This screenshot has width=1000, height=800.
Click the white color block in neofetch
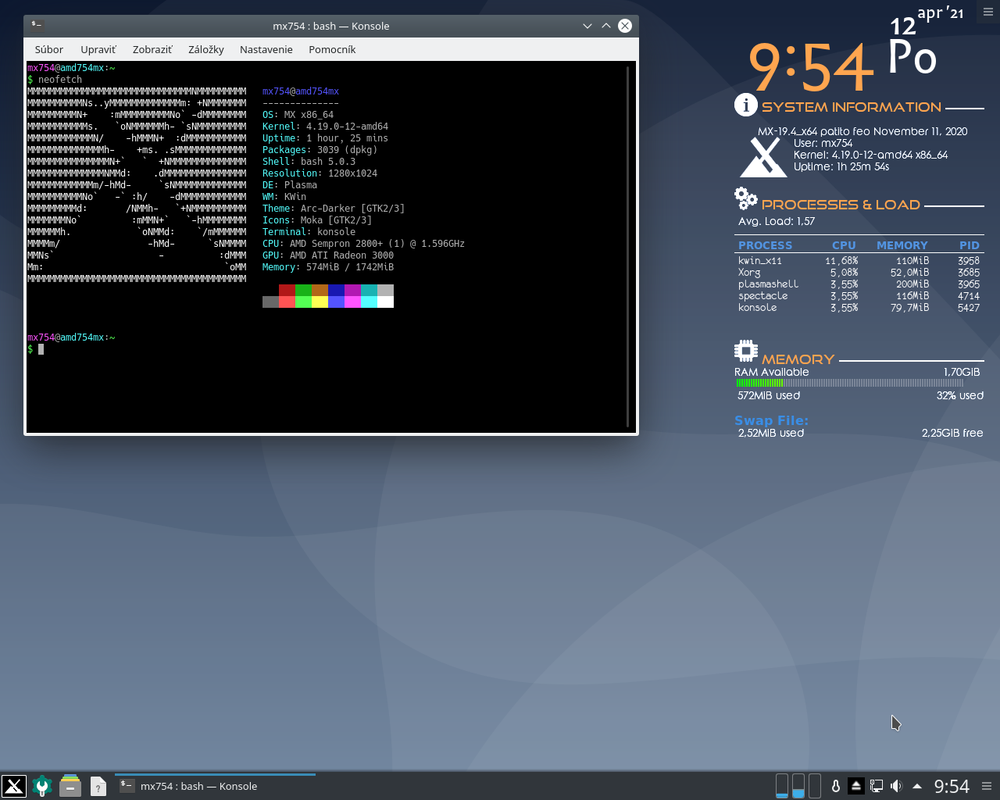point(385,302)
